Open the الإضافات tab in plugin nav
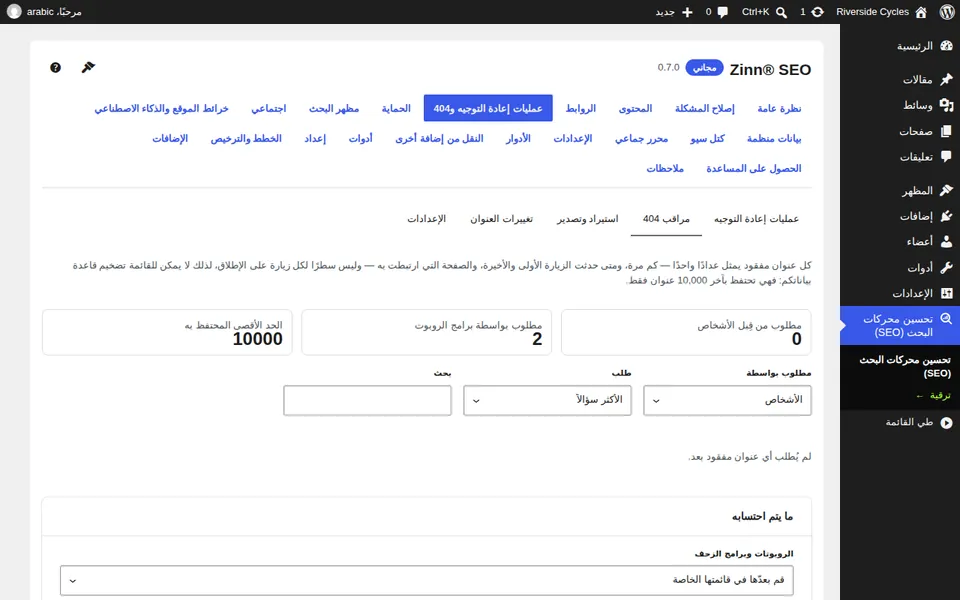This screenshot has height=600, width=960. point(170,138)
